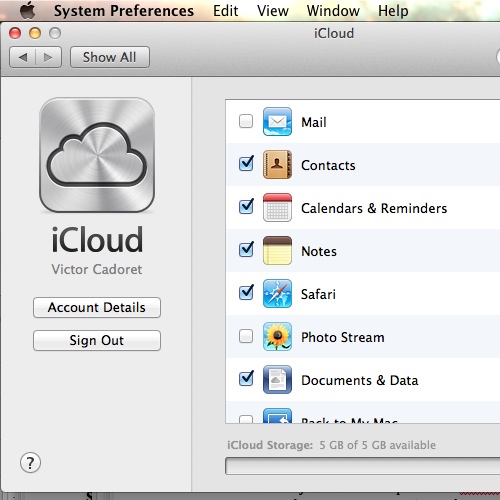The image size is (500, 500).
Task: Select the Photo Stream label
Action: (x=343, y=337)
